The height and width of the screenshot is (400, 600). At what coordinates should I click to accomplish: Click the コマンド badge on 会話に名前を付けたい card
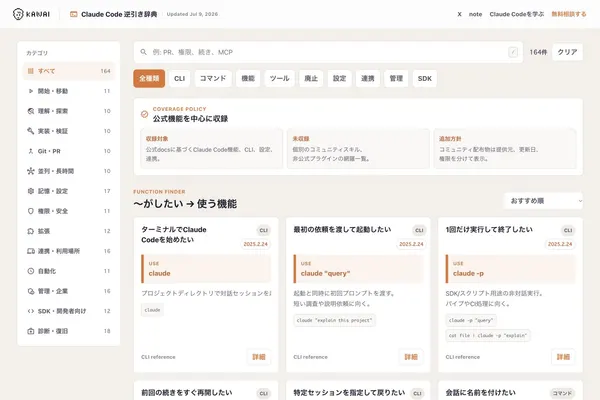pos(562,393)
